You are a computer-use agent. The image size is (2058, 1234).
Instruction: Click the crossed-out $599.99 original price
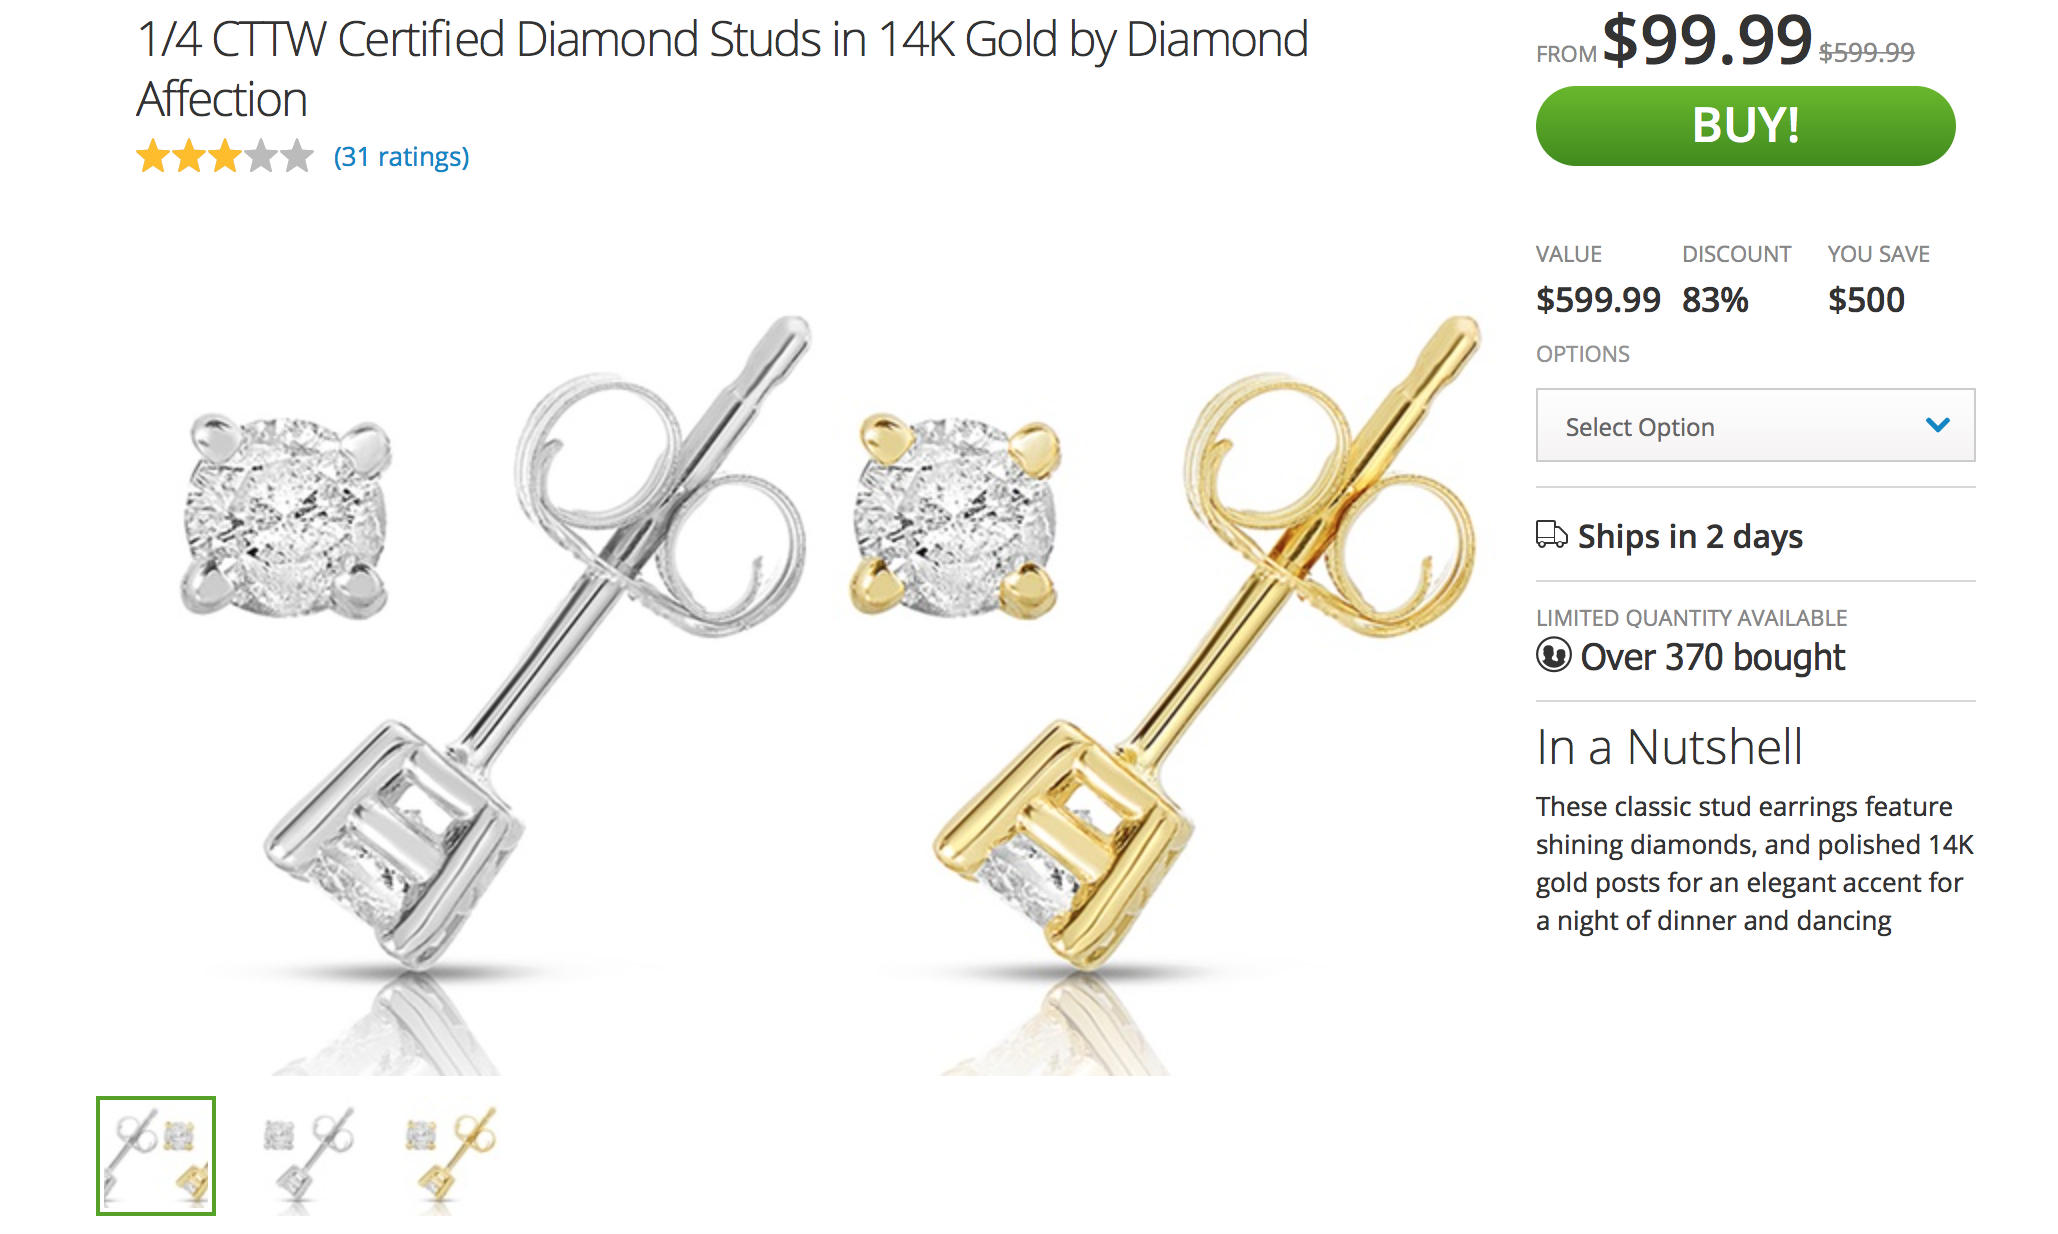(1866, 52)
